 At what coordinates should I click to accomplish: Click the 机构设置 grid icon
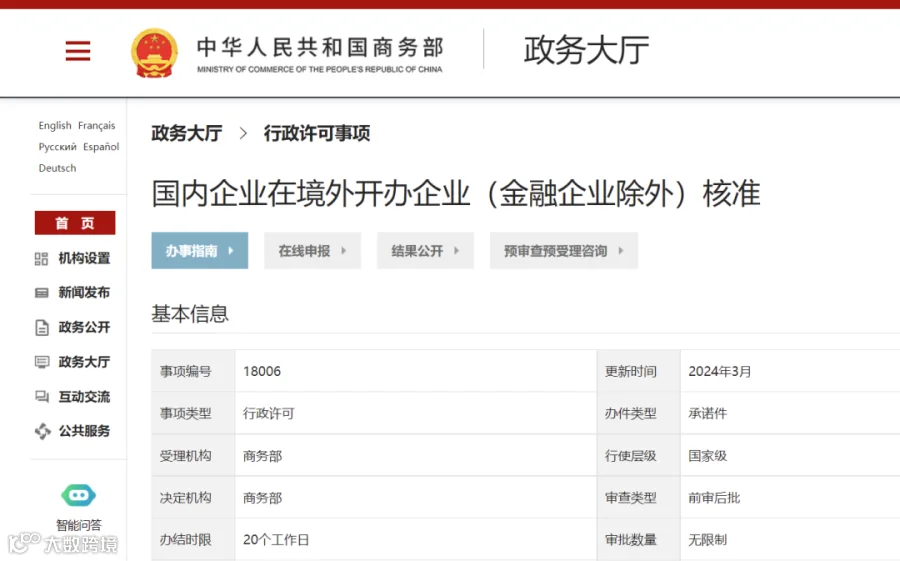[x=41, y=259]
